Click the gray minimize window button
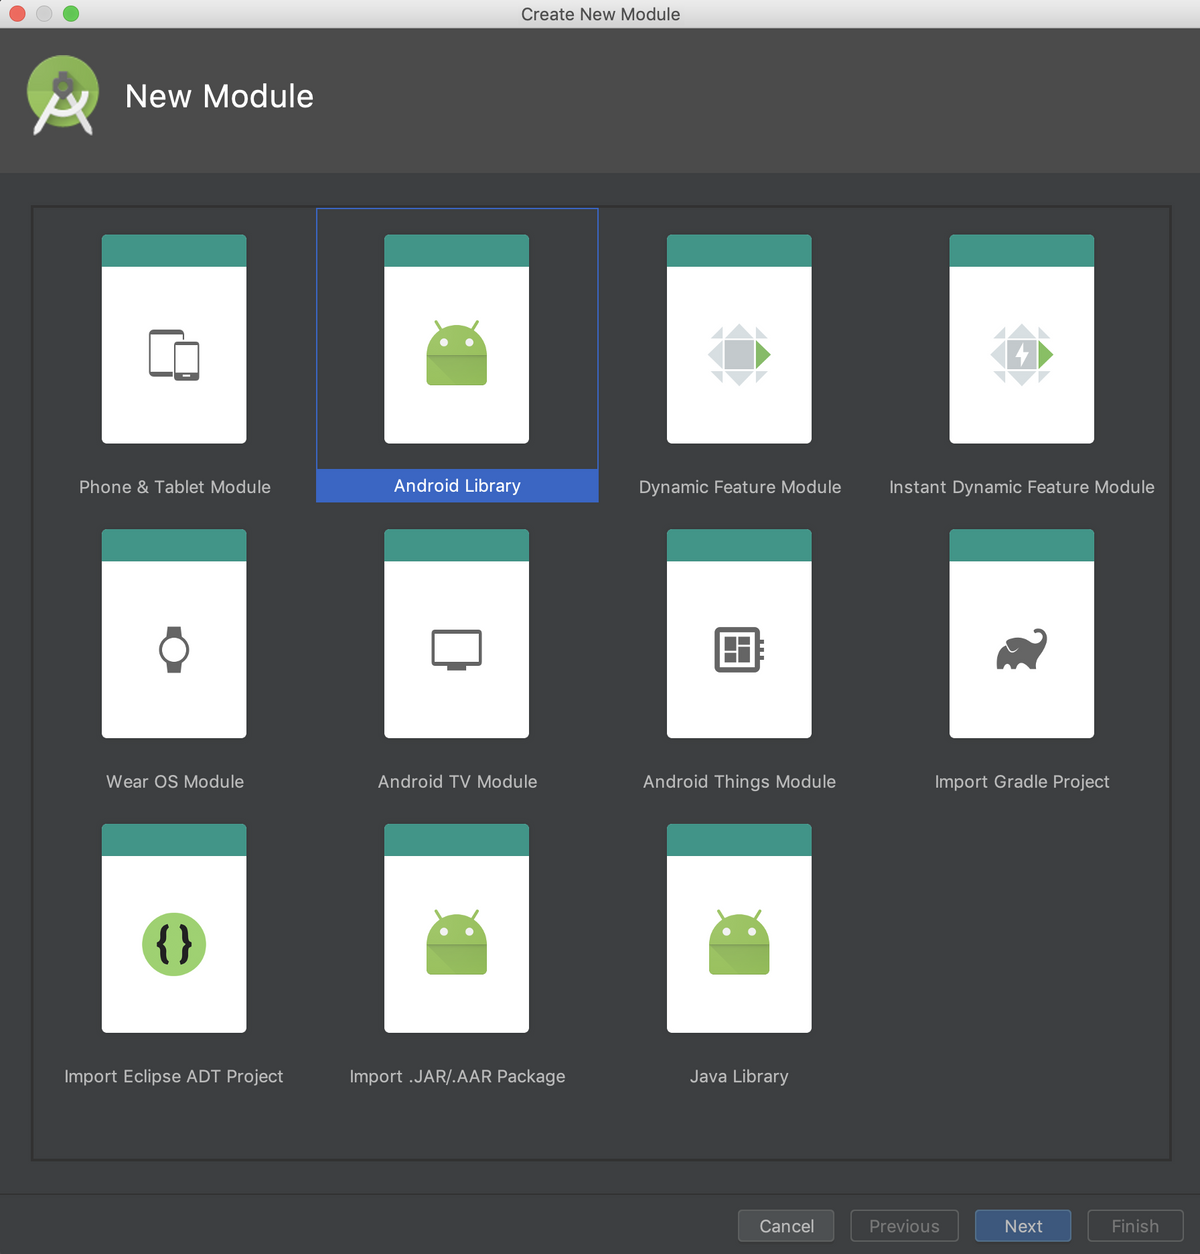1200x1254 pixels. (x=44, y=13)
